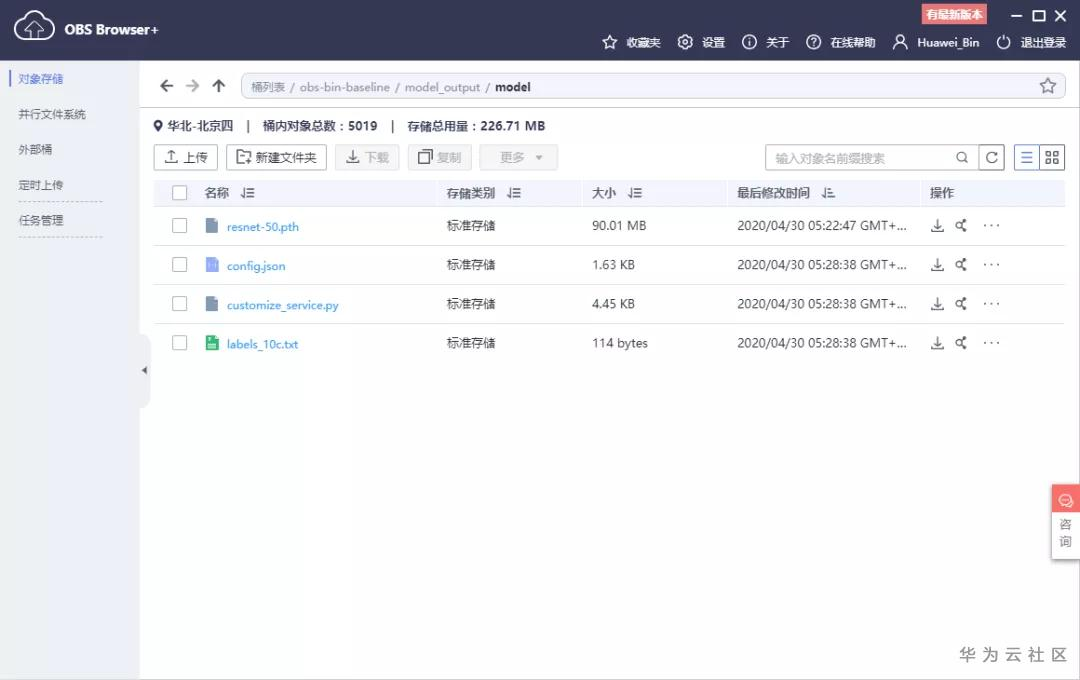The width and height of the screenshot is (1080, 680).
Task: Collapse the left sidebar panel
Action: (x=145, y=371)
